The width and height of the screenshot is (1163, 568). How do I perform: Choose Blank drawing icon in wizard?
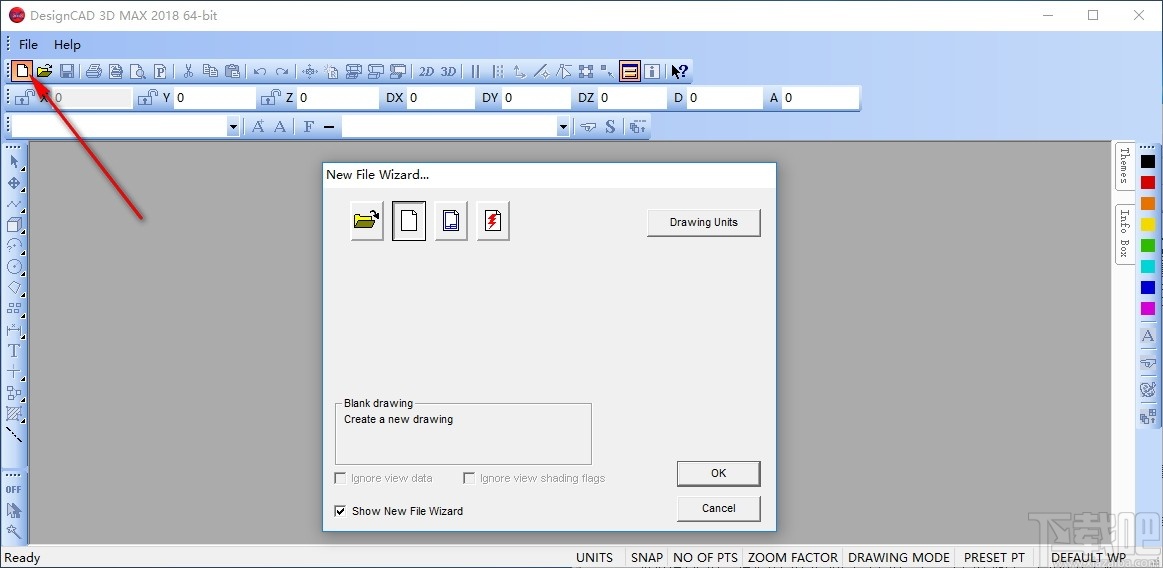click(409, 221)
